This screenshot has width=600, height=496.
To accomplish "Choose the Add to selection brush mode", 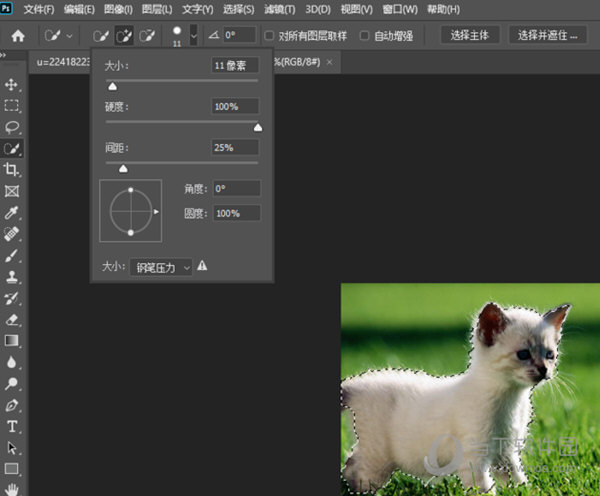I will [124, 36].
